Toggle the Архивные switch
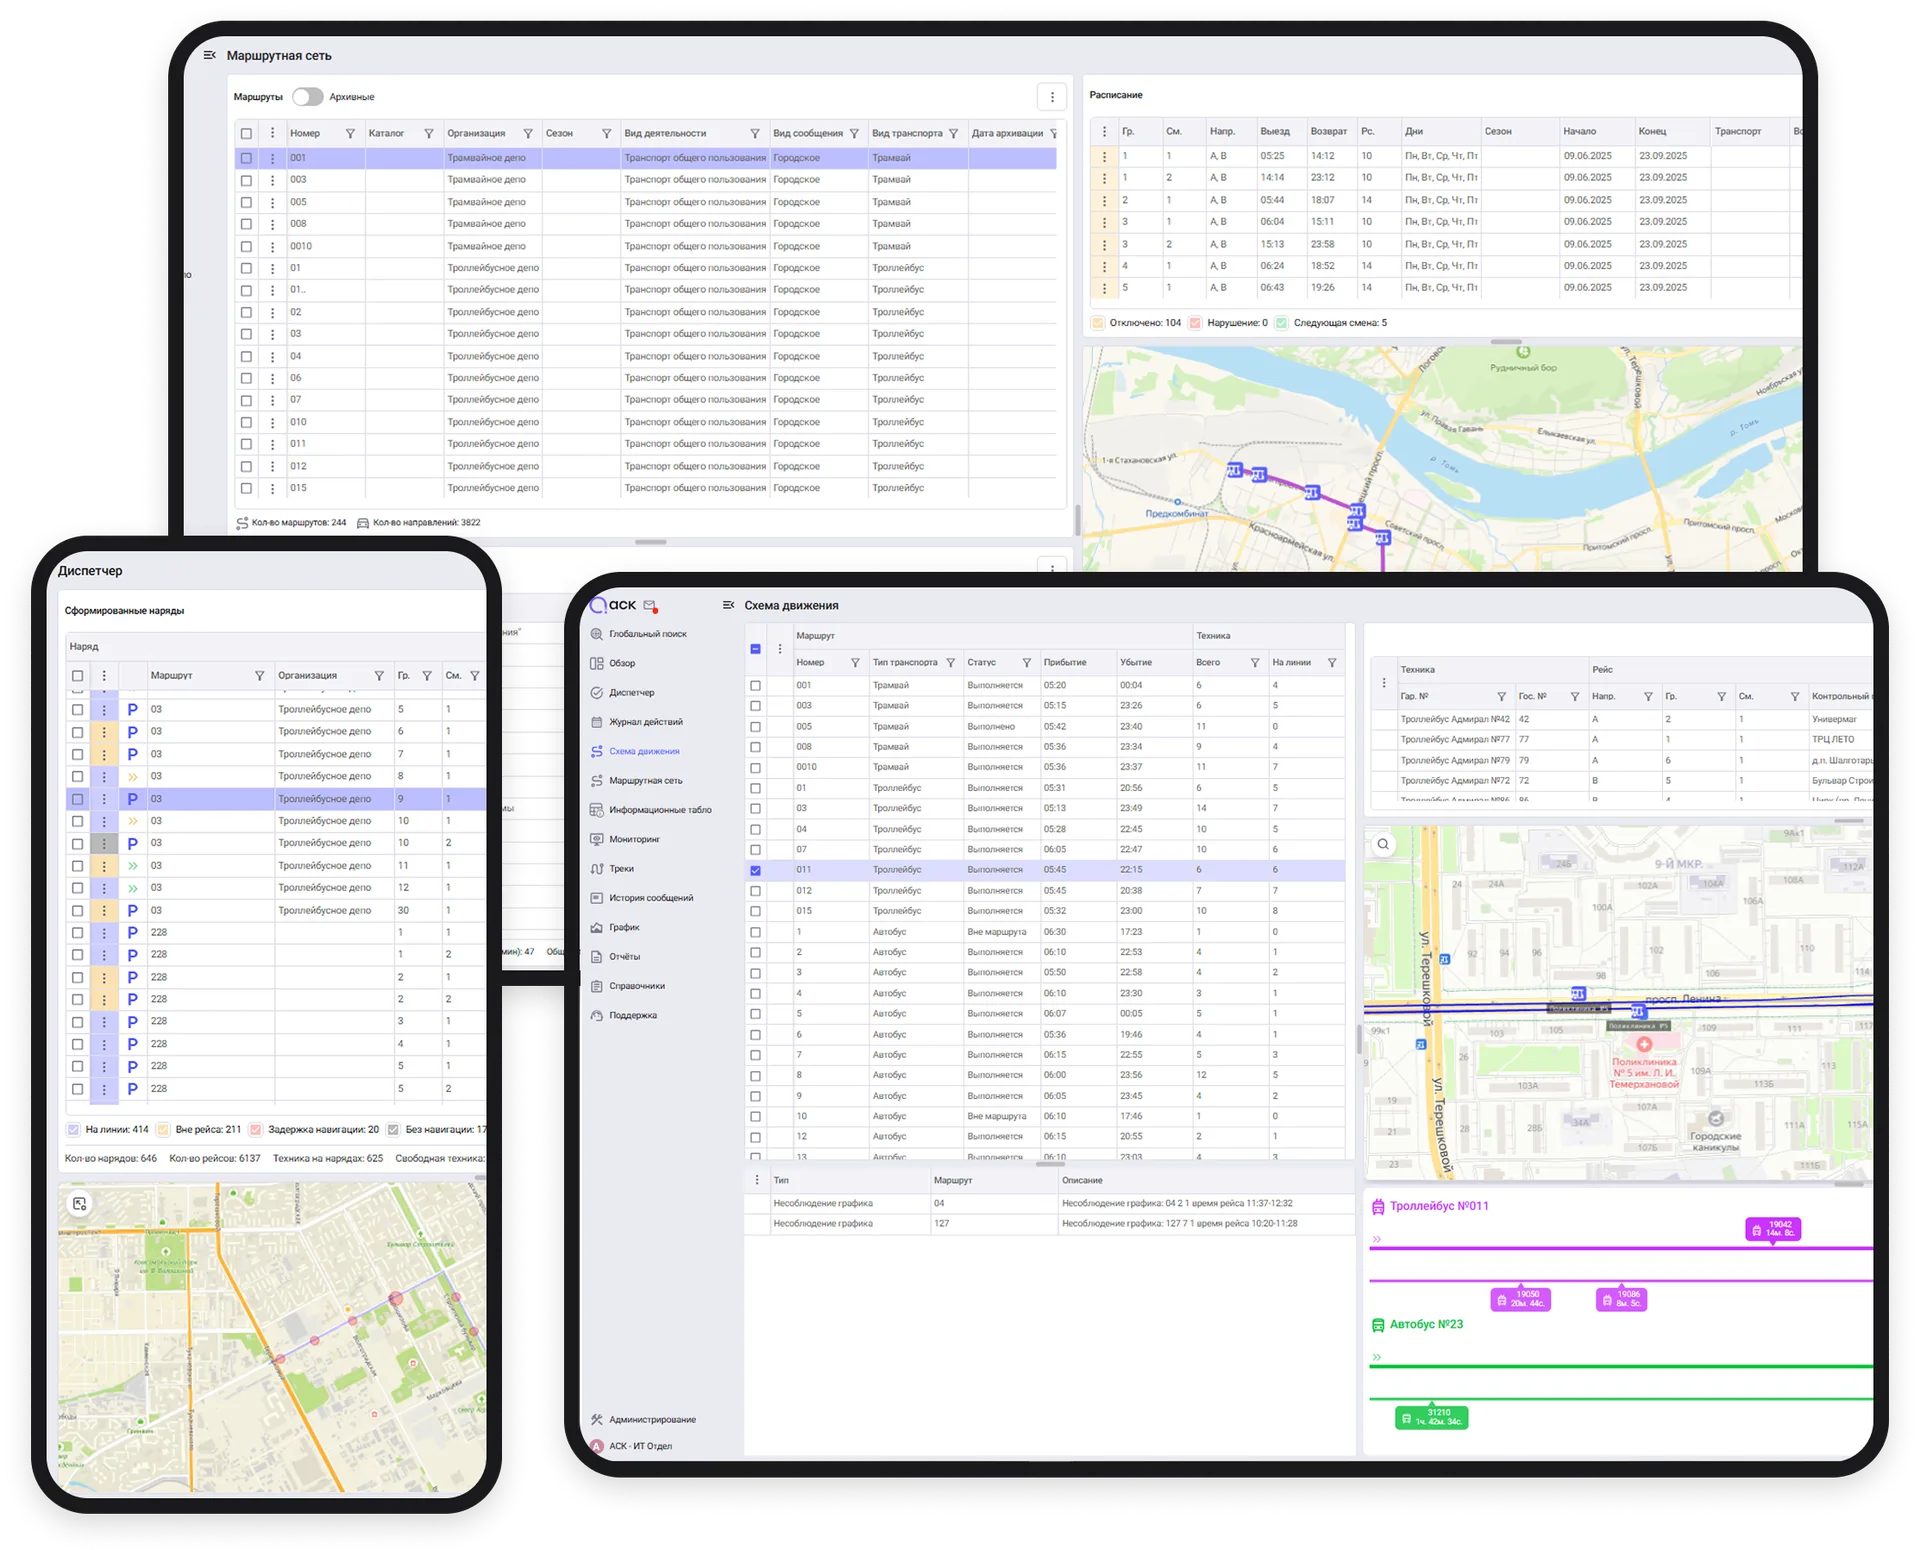 [308, 97]
